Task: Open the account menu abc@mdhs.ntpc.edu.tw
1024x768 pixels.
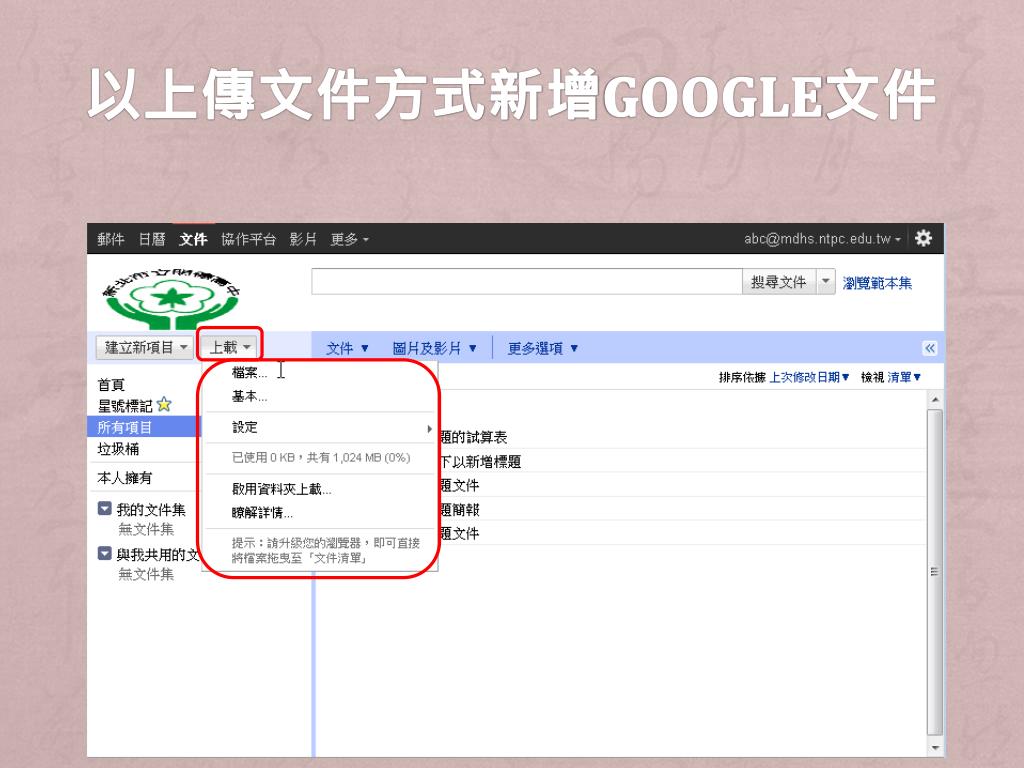Action: click(x=822, y=239)
